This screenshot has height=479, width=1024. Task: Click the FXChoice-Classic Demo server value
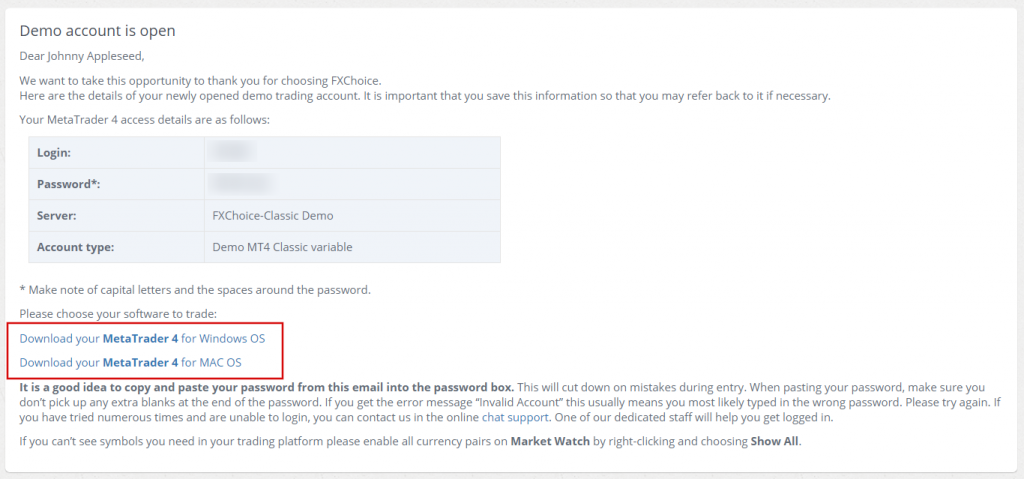273,216
